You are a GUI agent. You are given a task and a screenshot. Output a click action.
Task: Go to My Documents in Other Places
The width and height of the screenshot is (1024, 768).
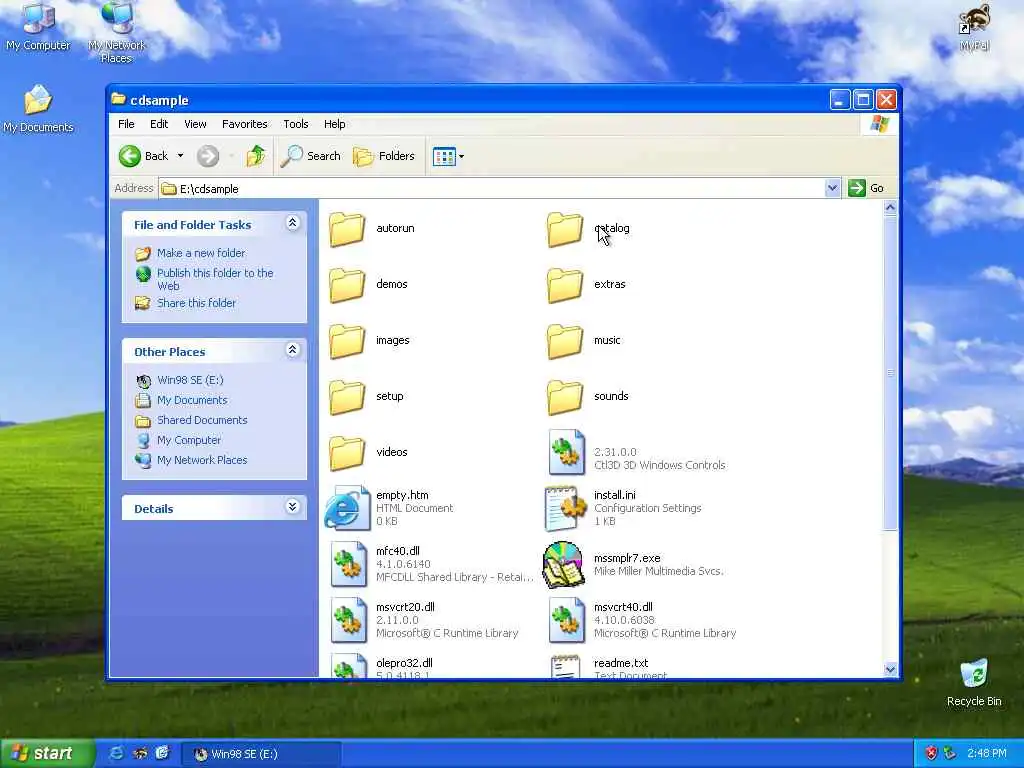[x=192, y=400]
